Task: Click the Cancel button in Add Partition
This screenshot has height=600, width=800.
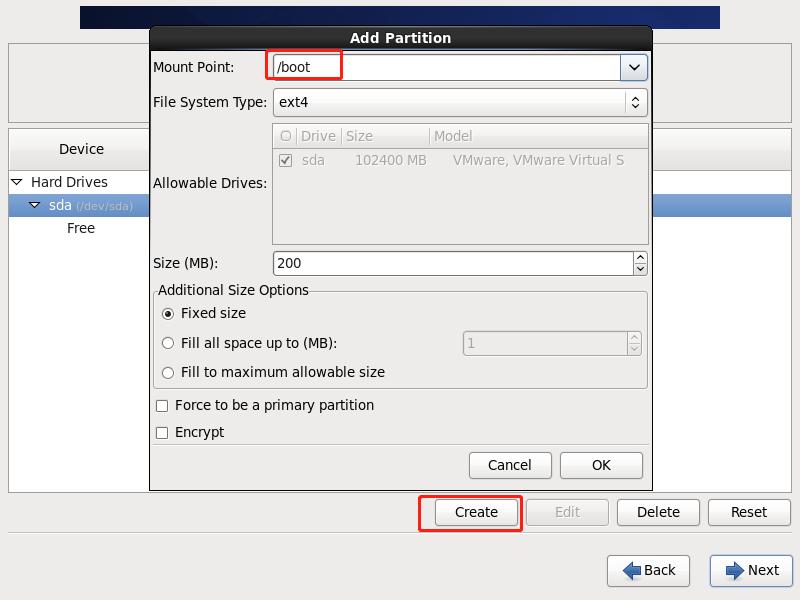Action: (x=510, y=465)
